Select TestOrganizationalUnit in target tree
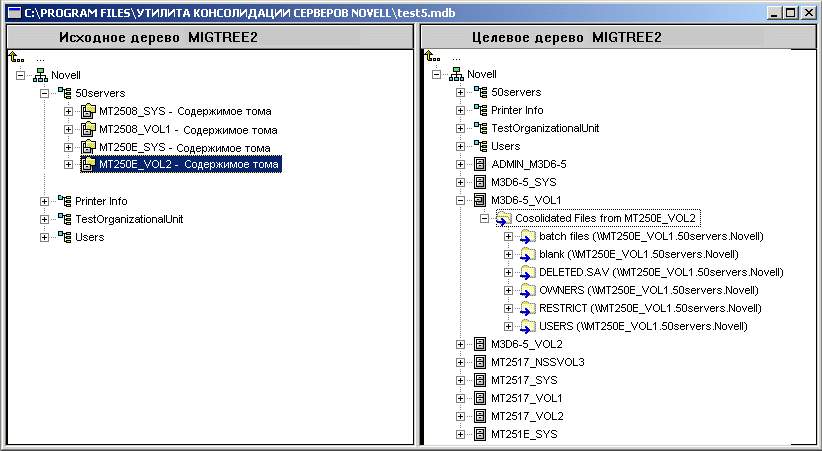This screenshot has width=822, height=451. (545, 128)
